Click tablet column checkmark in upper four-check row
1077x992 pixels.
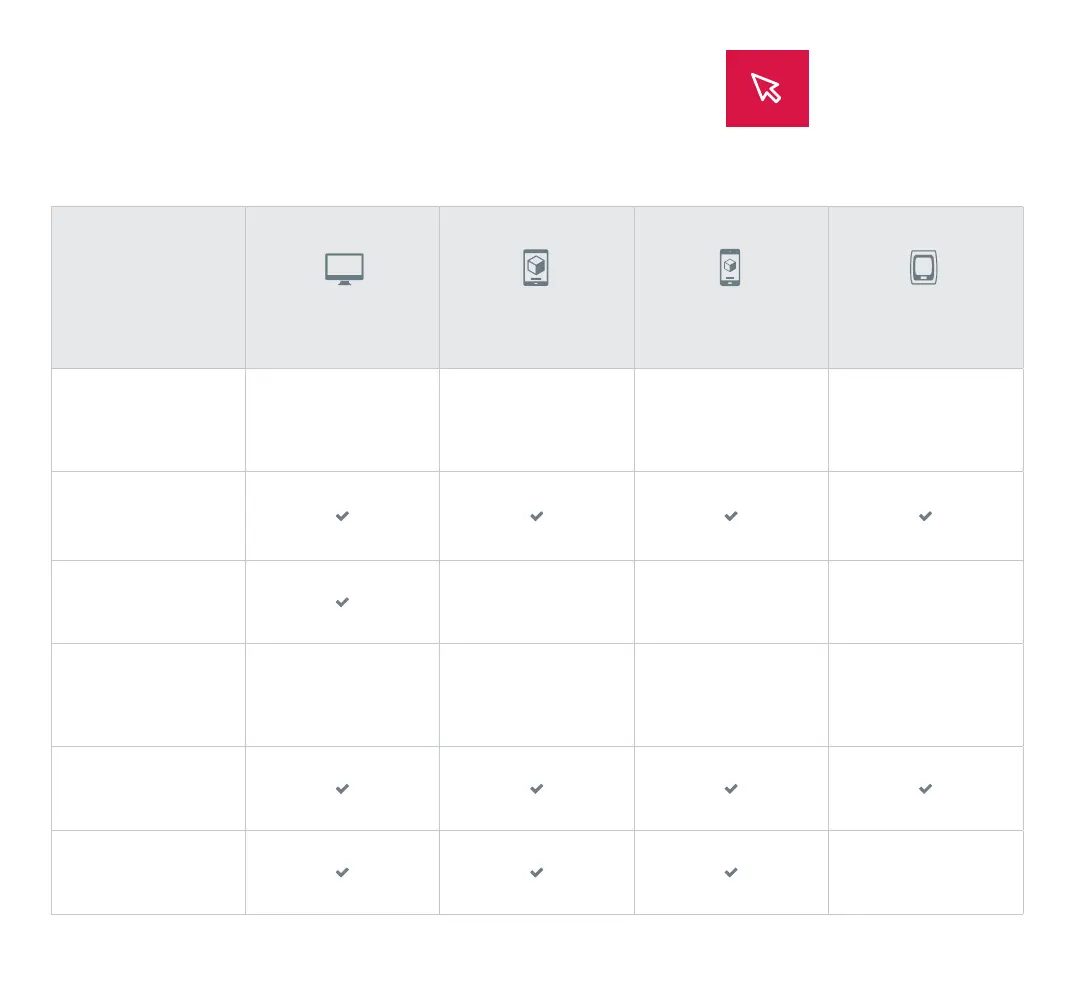pyautogui.click(x=536, y=516)
